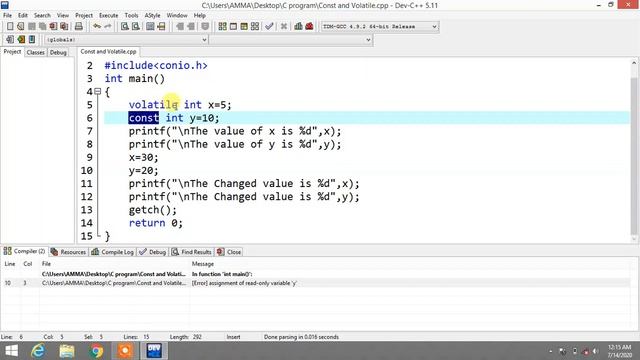Click the Close bottom panel tab

[x=229, y=252]
